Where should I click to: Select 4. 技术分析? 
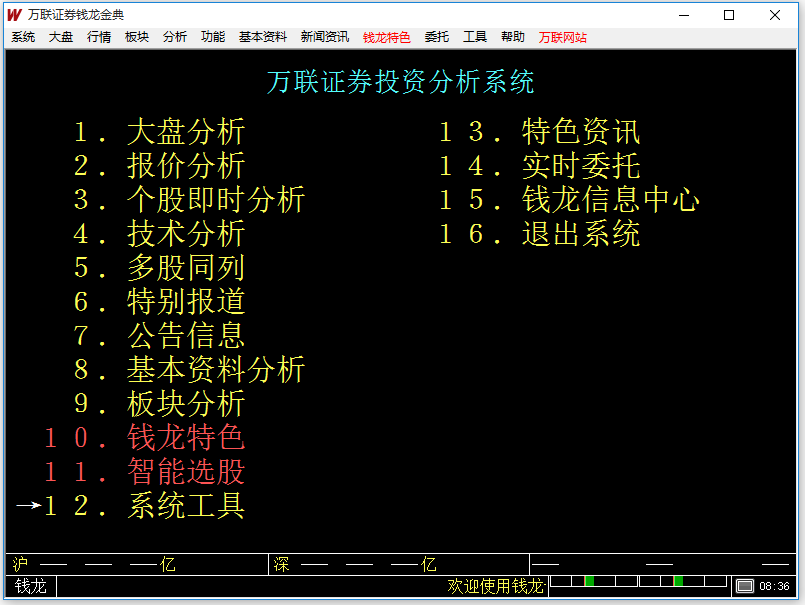click(159, 234)
